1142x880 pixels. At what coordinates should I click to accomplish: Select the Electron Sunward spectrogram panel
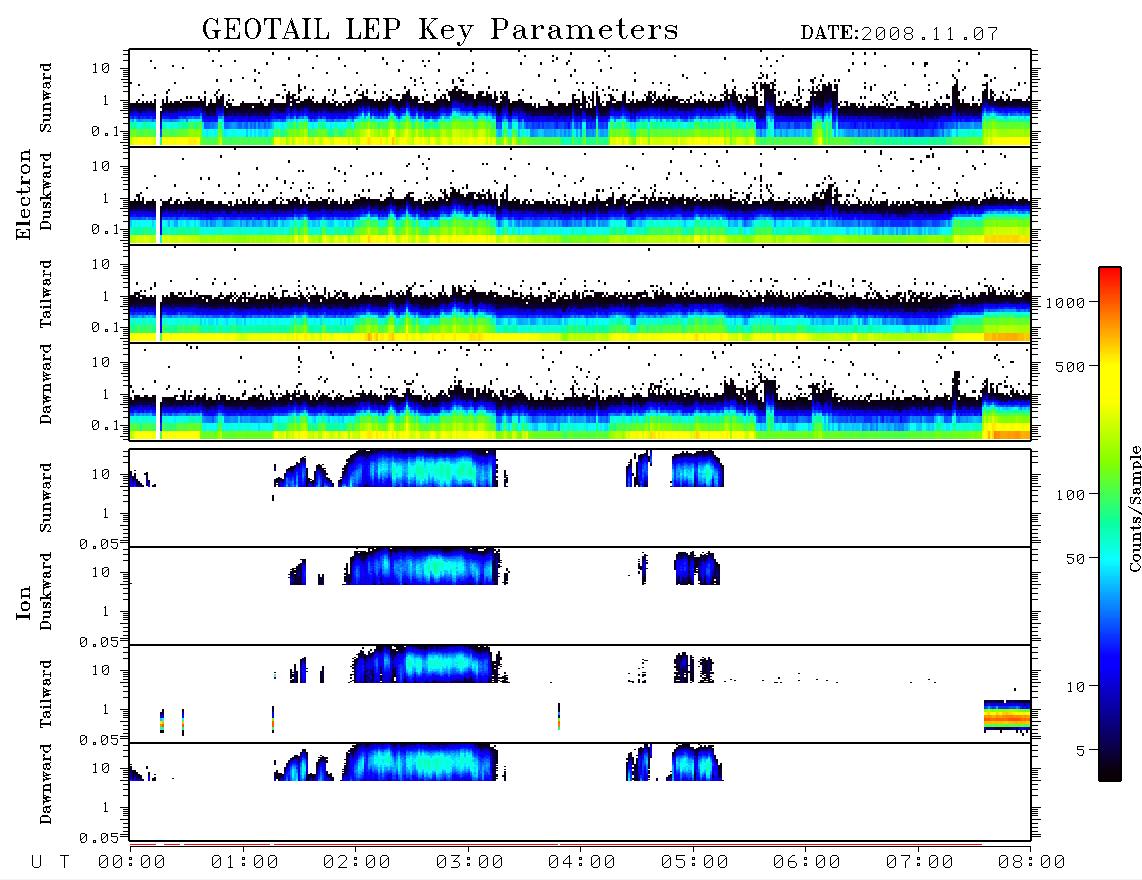[x=580, y=98]
